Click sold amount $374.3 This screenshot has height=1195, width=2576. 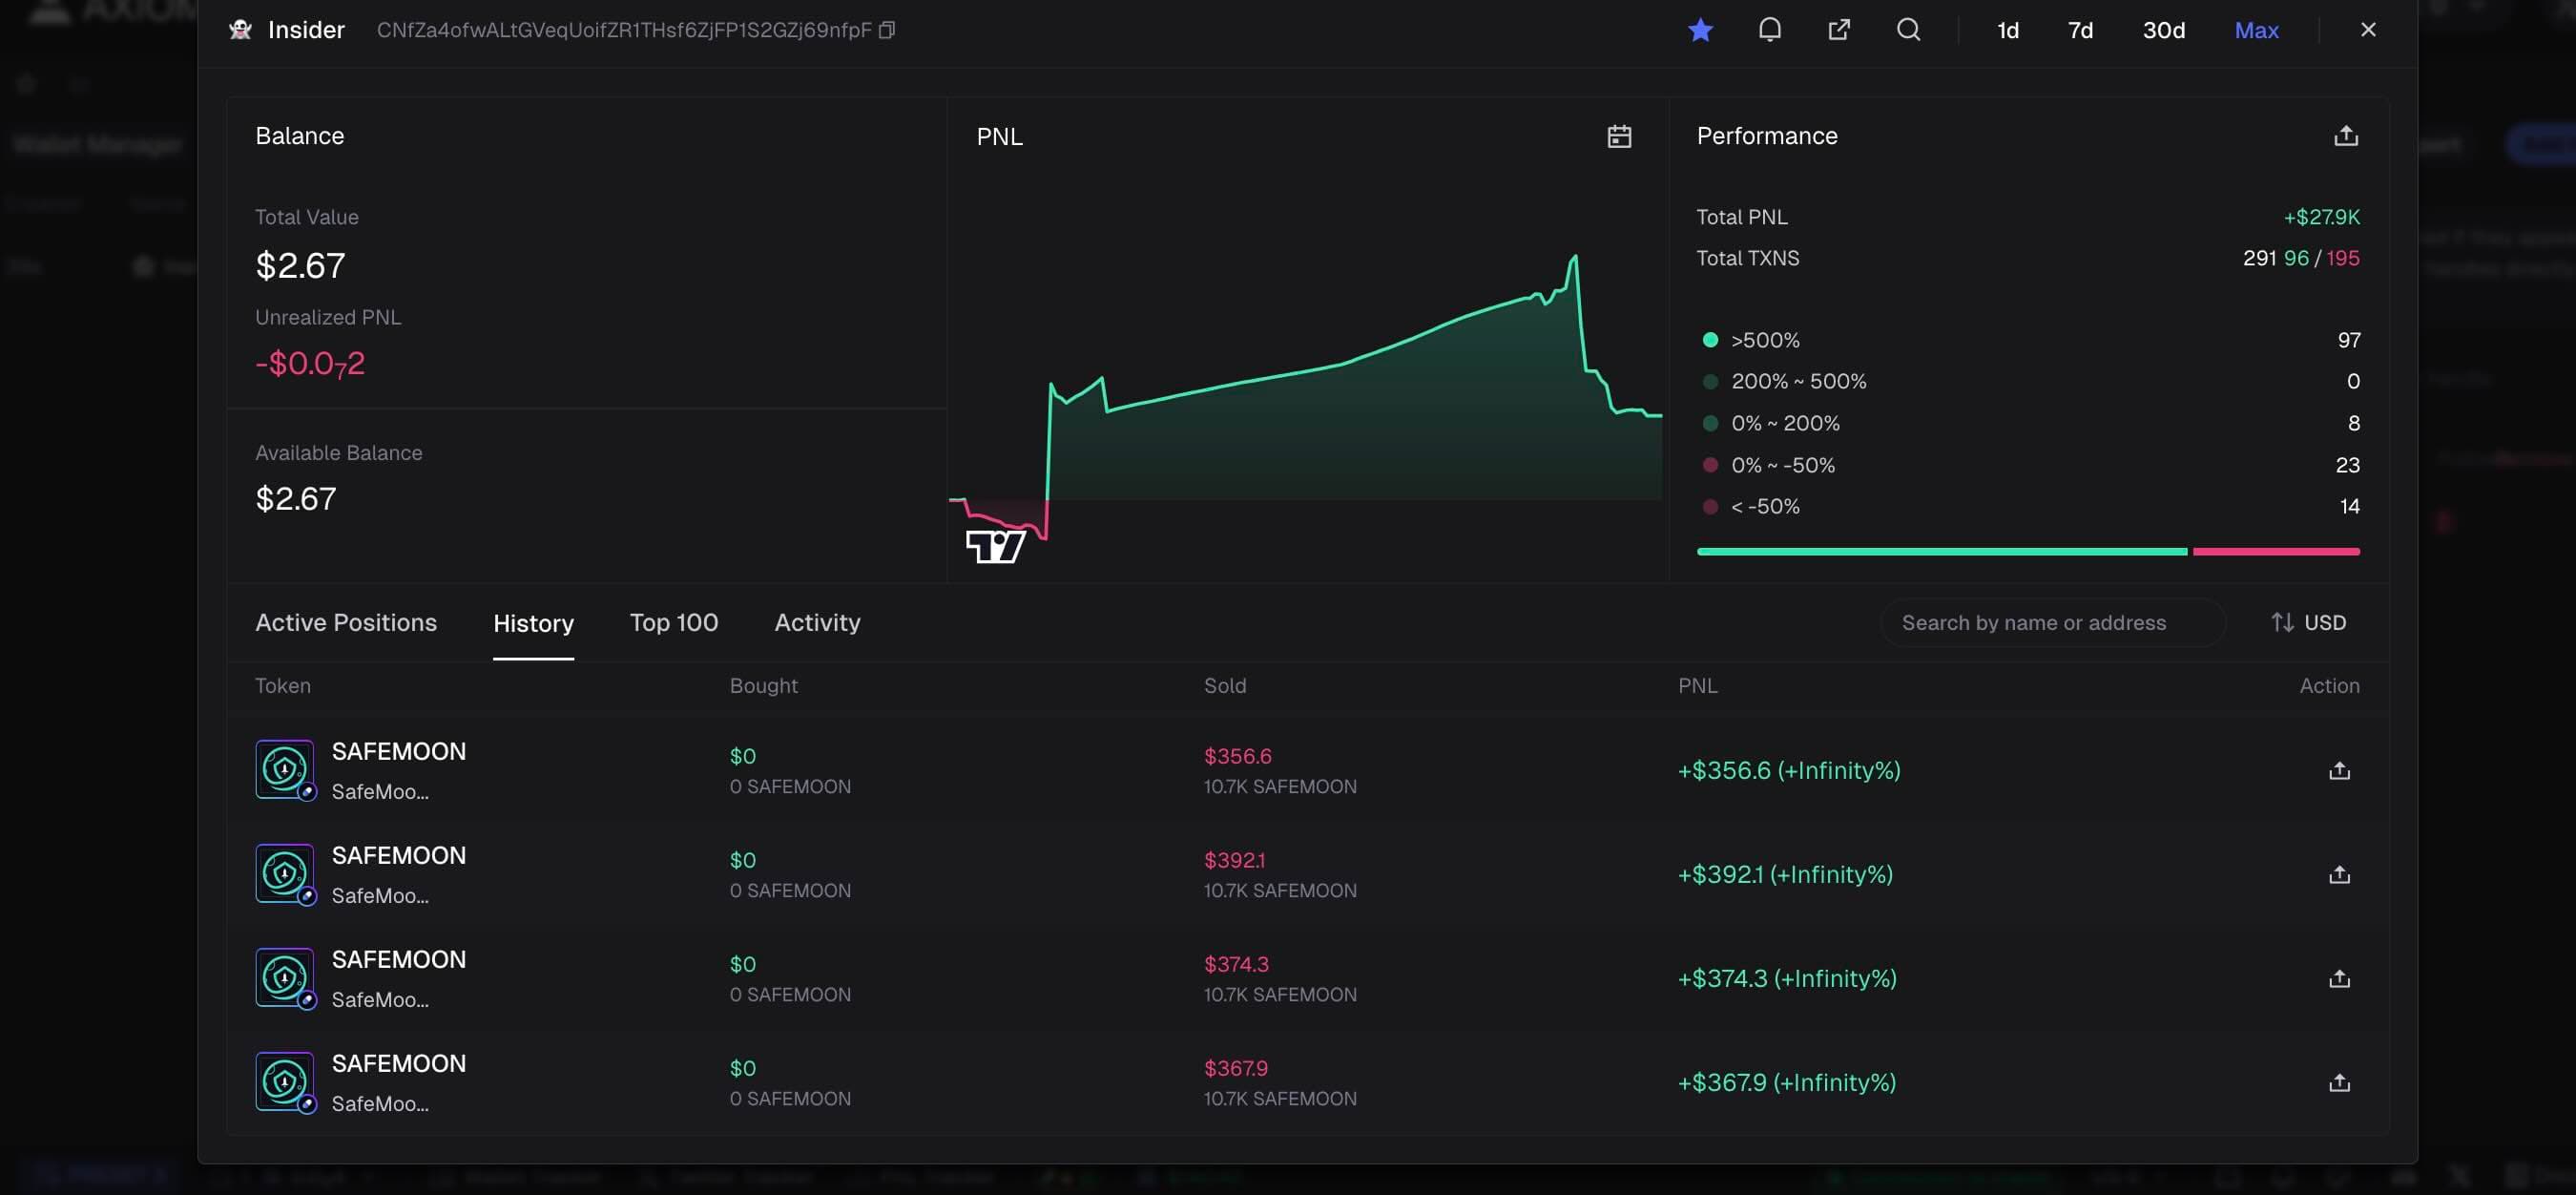coord(1236,964)
